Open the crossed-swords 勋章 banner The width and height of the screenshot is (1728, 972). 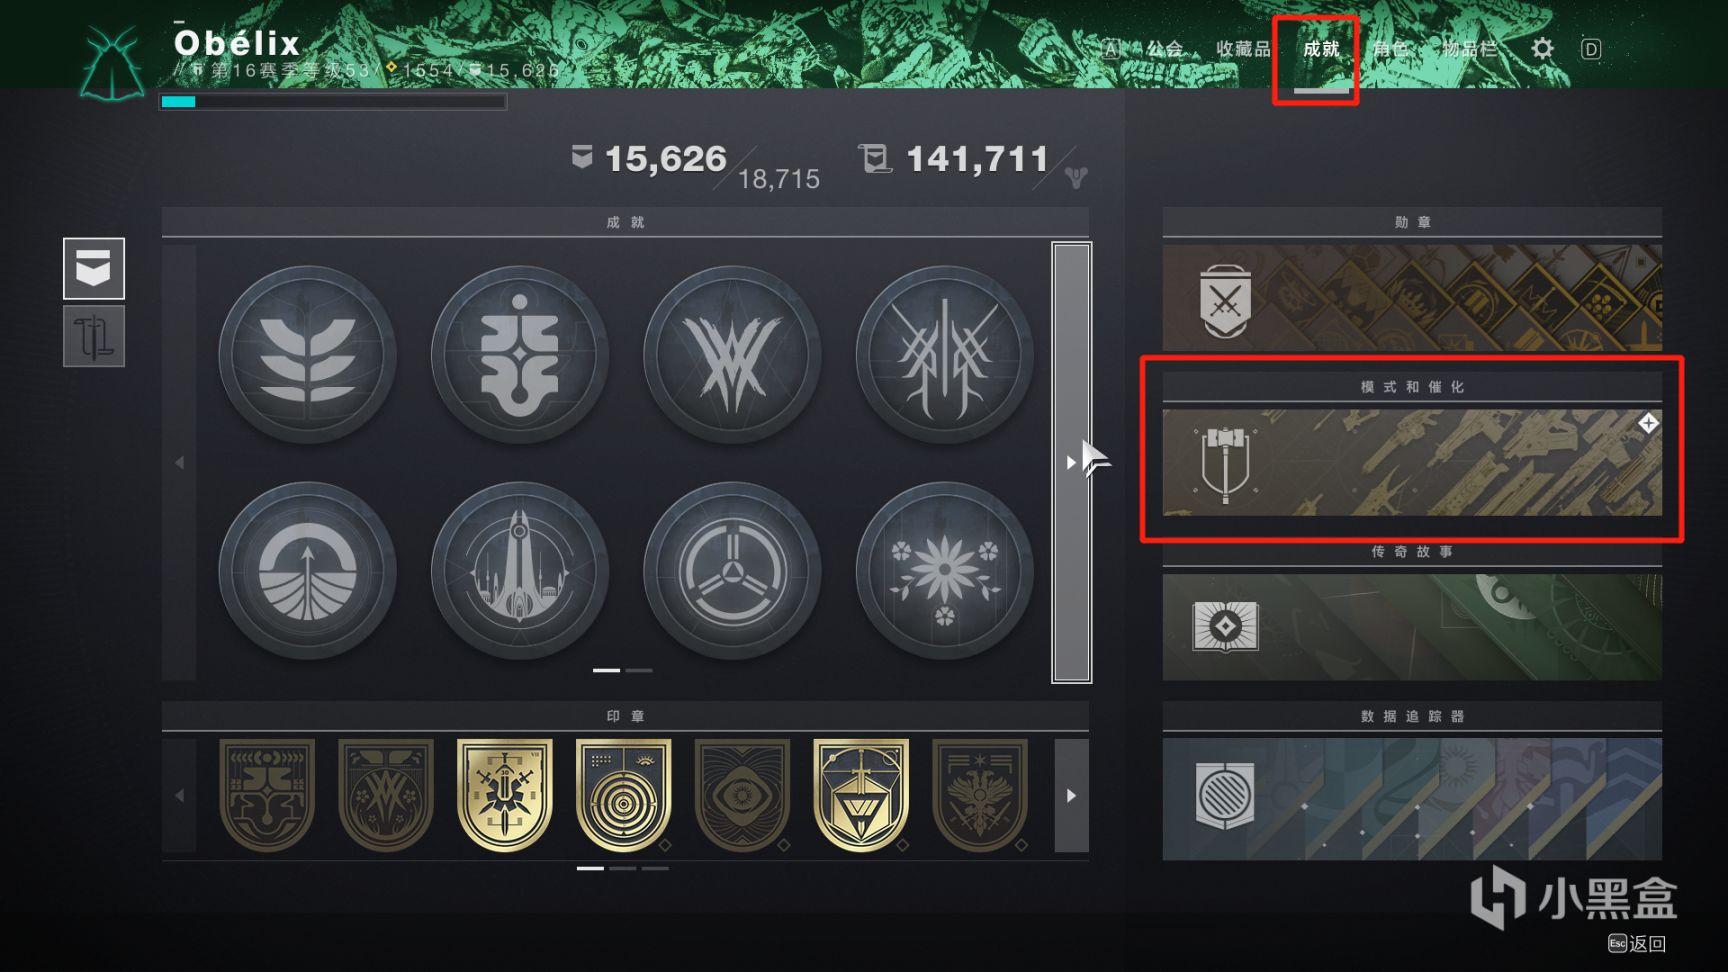tap(1412, 297)
